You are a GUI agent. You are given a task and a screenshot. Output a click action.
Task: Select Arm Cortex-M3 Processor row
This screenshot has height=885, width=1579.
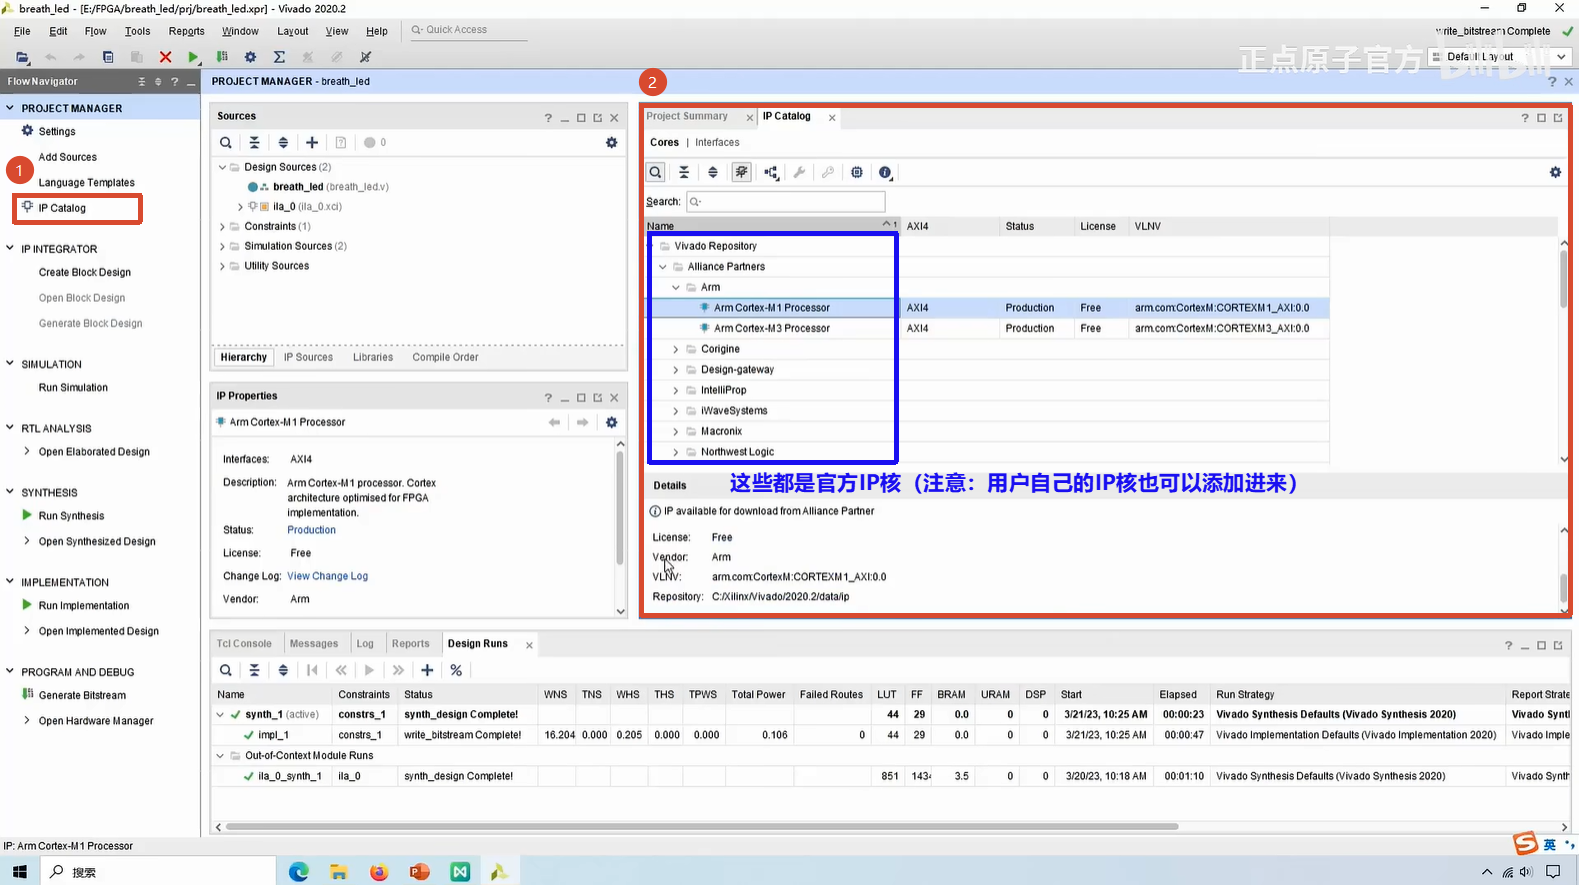[x=771, y=328]
